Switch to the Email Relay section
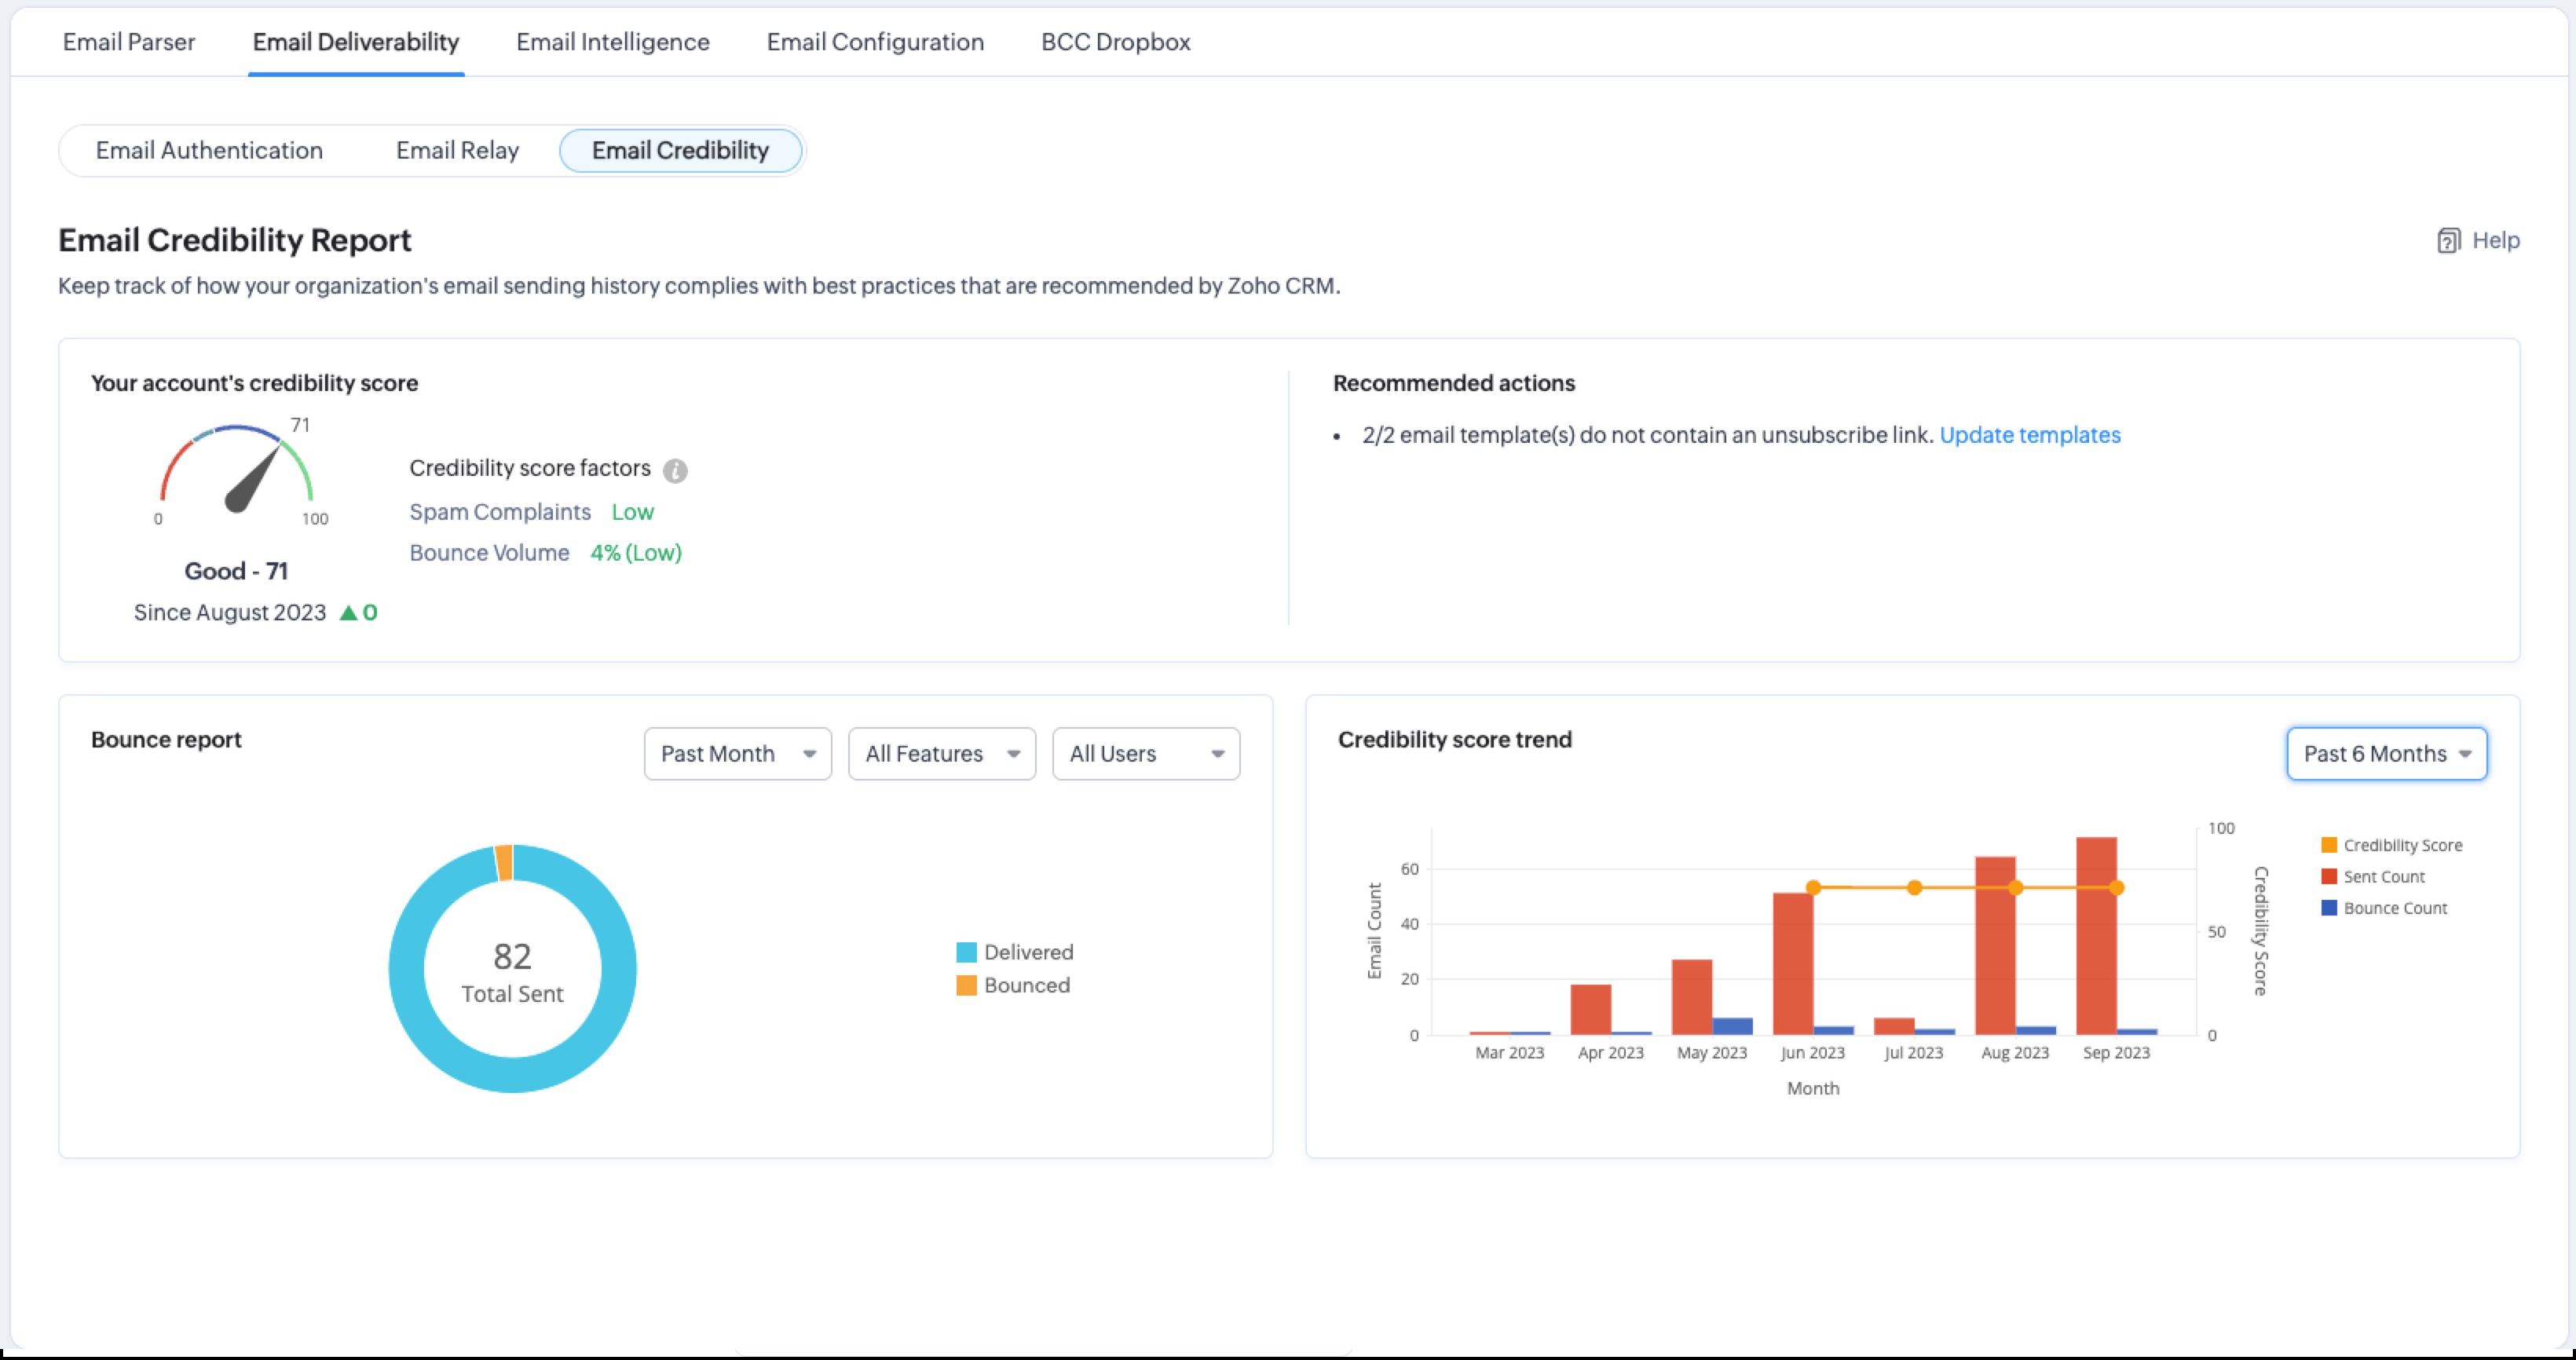The height and width of the screenshot is (1360, 2576). click(457, 151)
